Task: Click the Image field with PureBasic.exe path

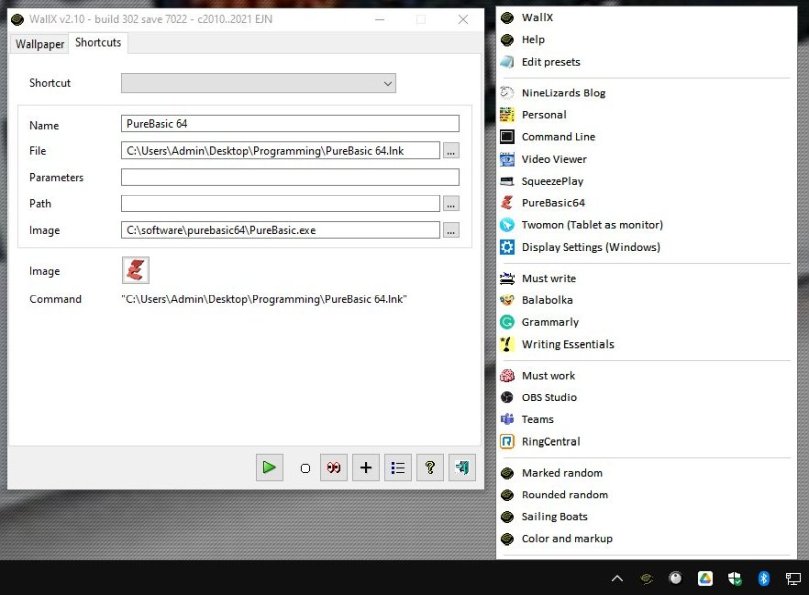Action: pos(281,230)
